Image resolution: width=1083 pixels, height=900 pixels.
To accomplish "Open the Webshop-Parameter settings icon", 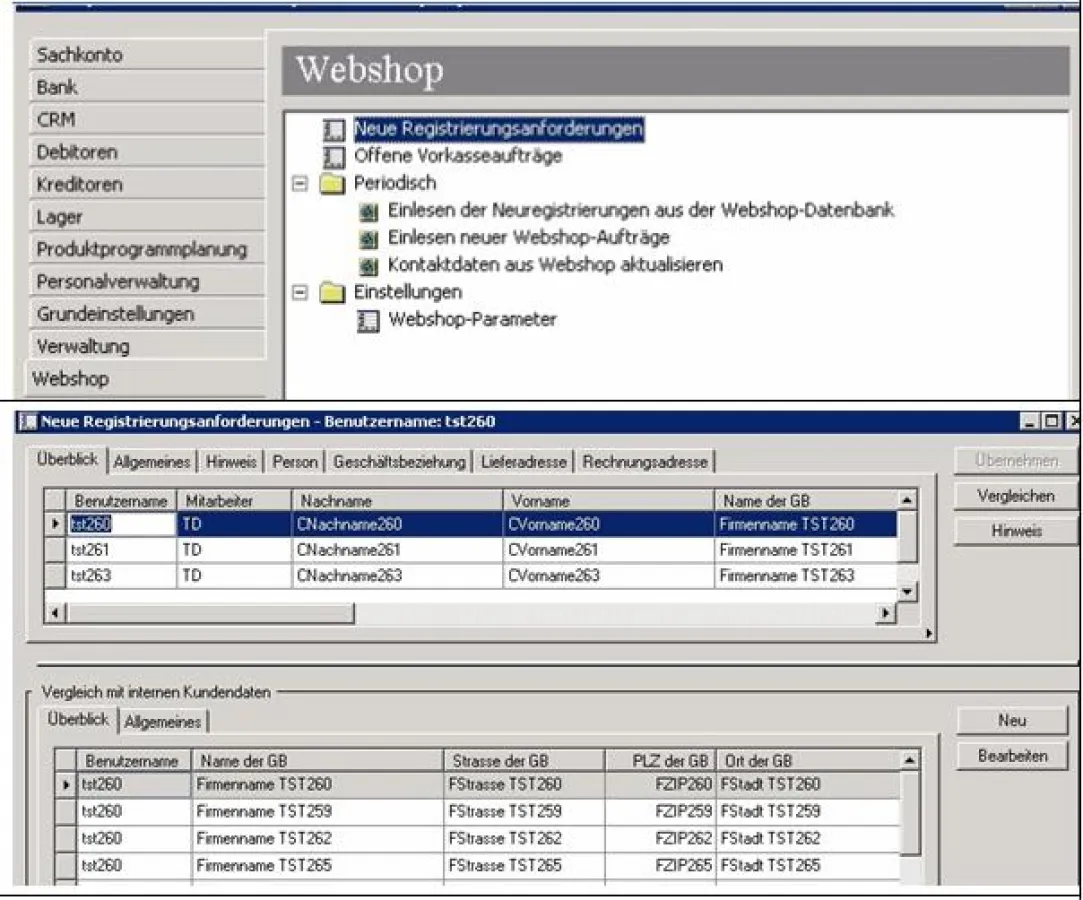I will click(x=366, y=320).
